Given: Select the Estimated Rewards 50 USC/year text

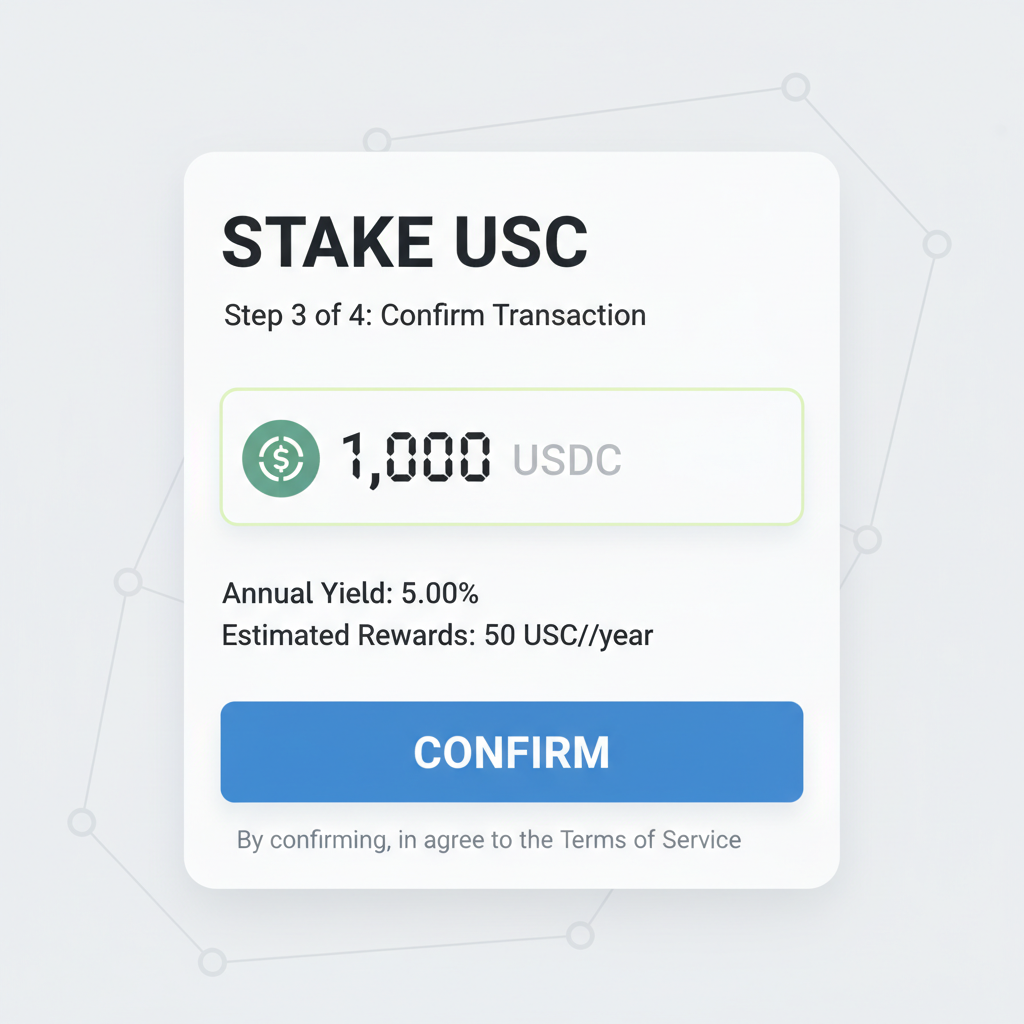Looking at the screenshot, I should (x=437, y=635).
